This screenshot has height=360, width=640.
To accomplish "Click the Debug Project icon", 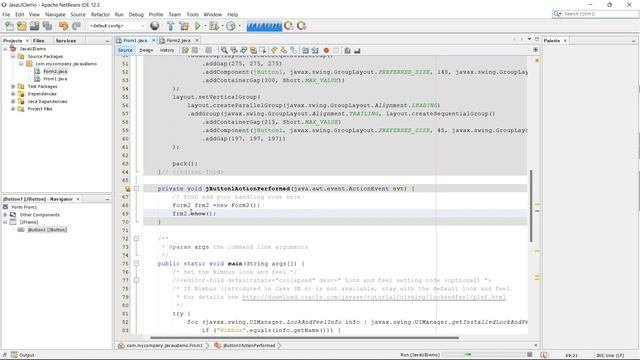I will (213, 26).
